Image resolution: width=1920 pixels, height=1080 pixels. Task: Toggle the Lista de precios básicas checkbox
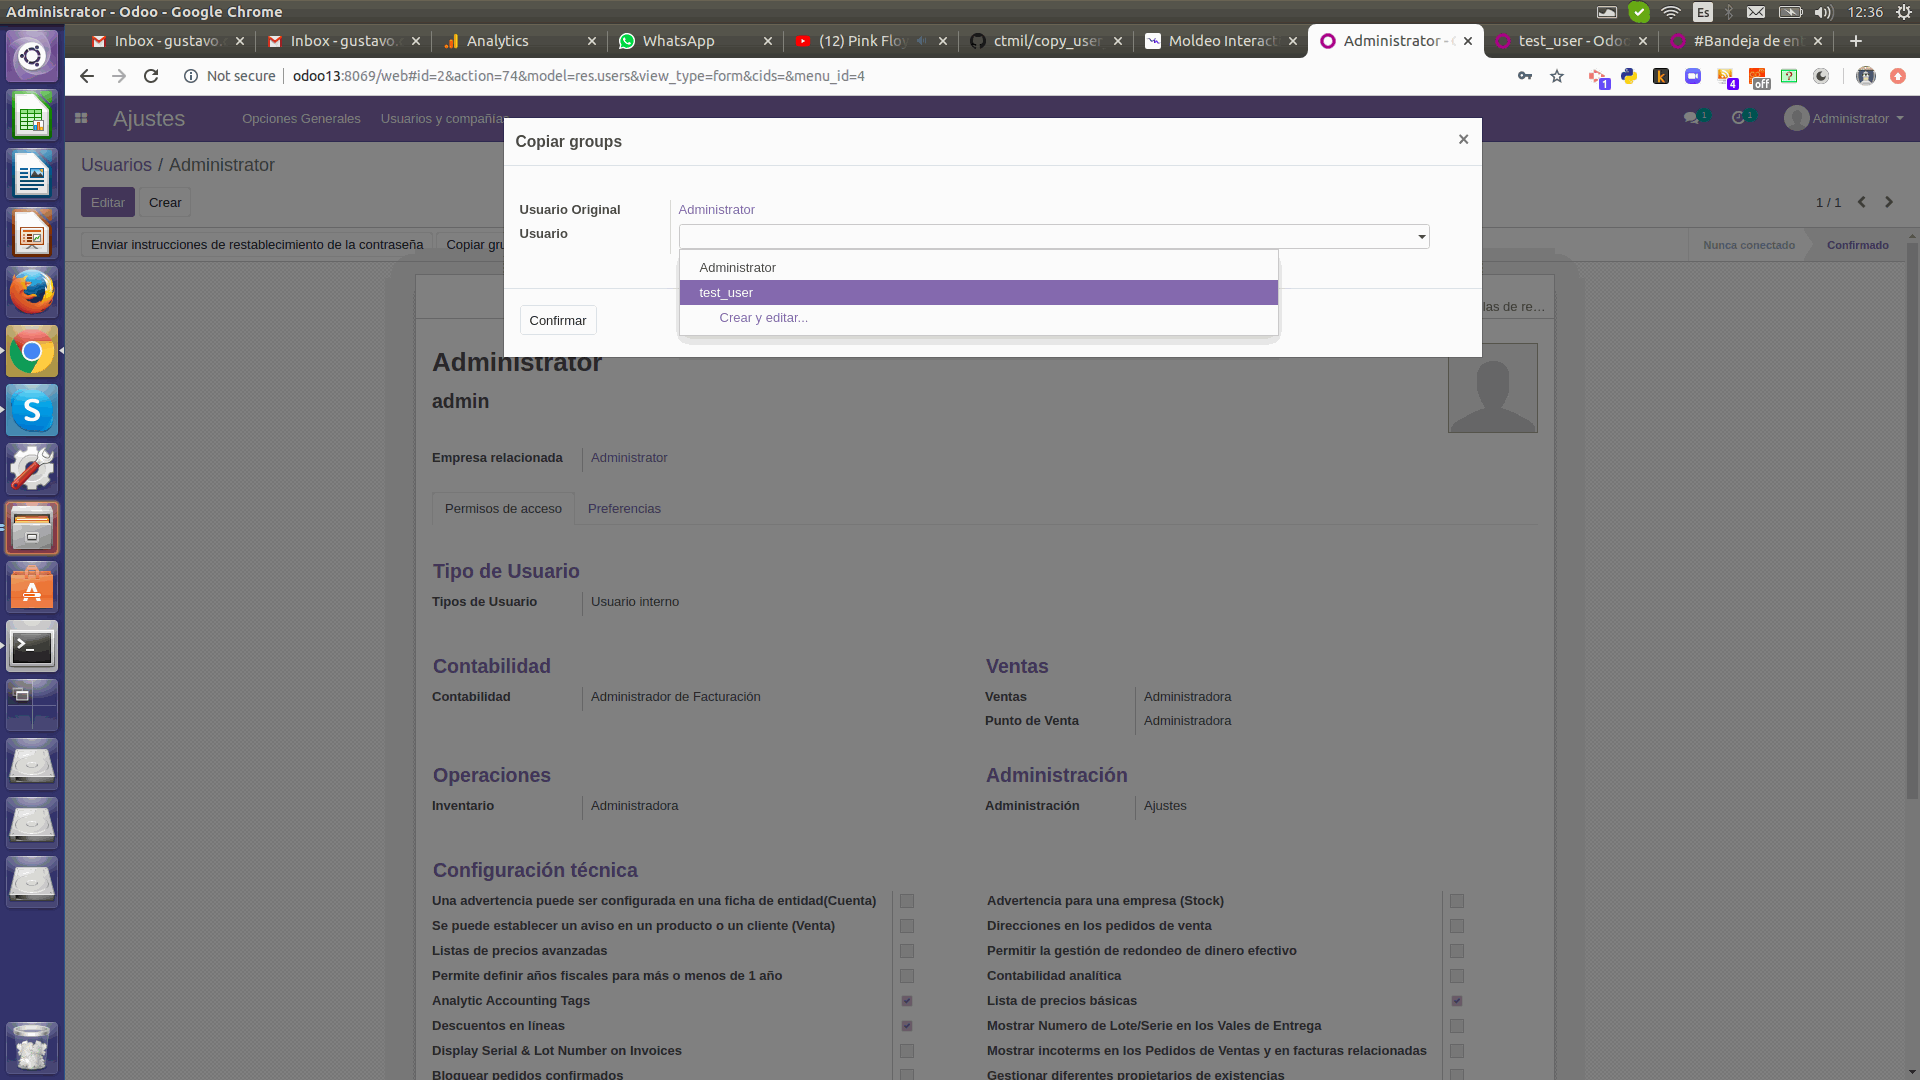click(1457, 1001)
